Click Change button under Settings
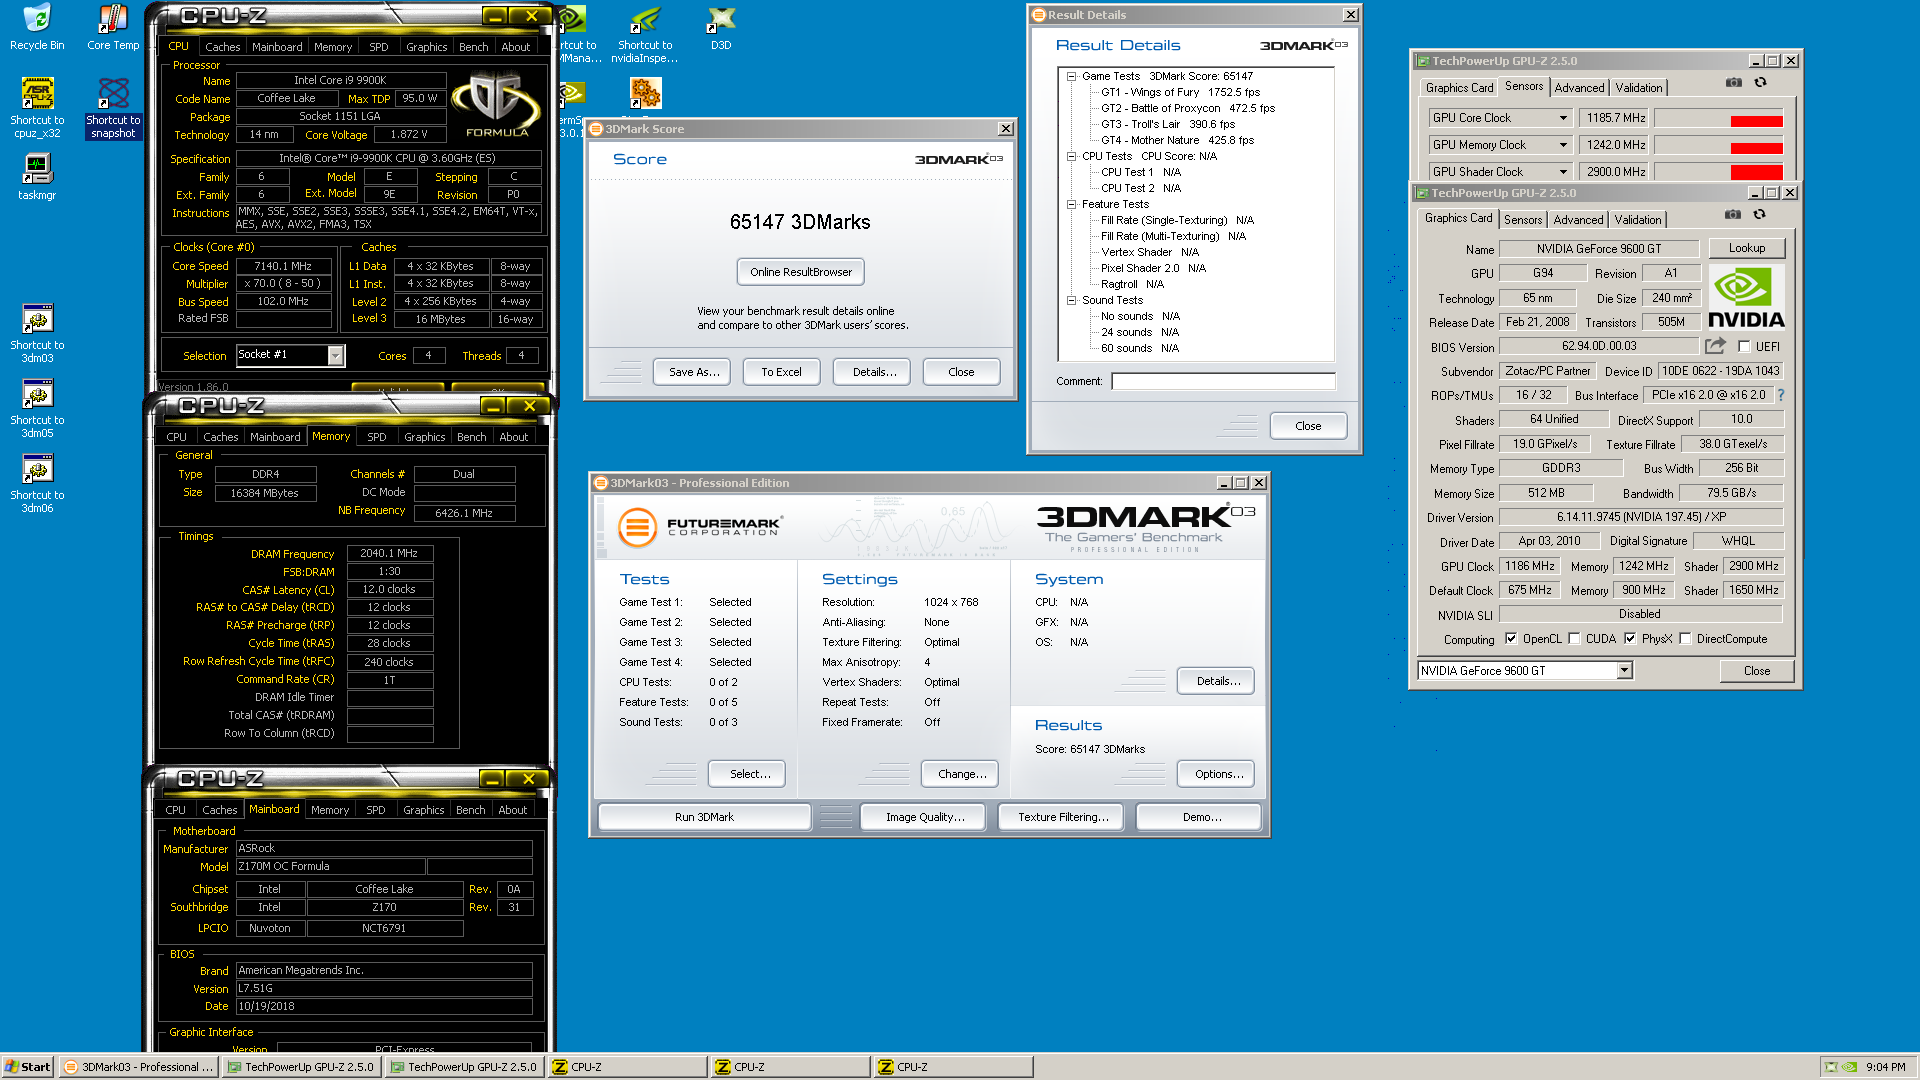The height and width of the screenshot is (1080, 1920). coord(962,774)
